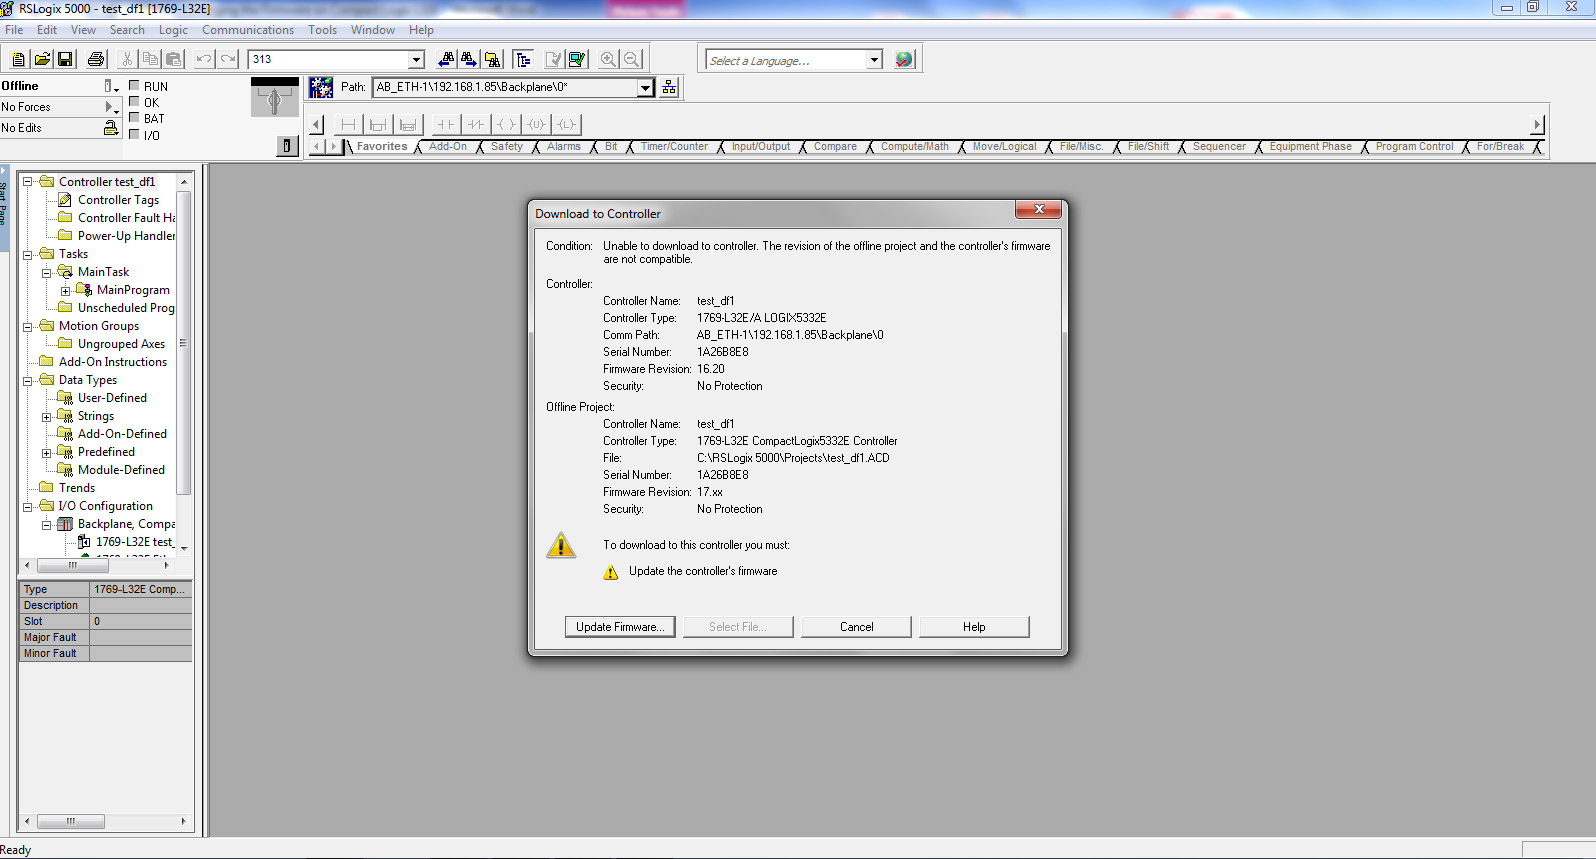The image size is (1596, 859).
Task: Open the 313 search combo box dropdown
Action: click(x=416, y=60)
